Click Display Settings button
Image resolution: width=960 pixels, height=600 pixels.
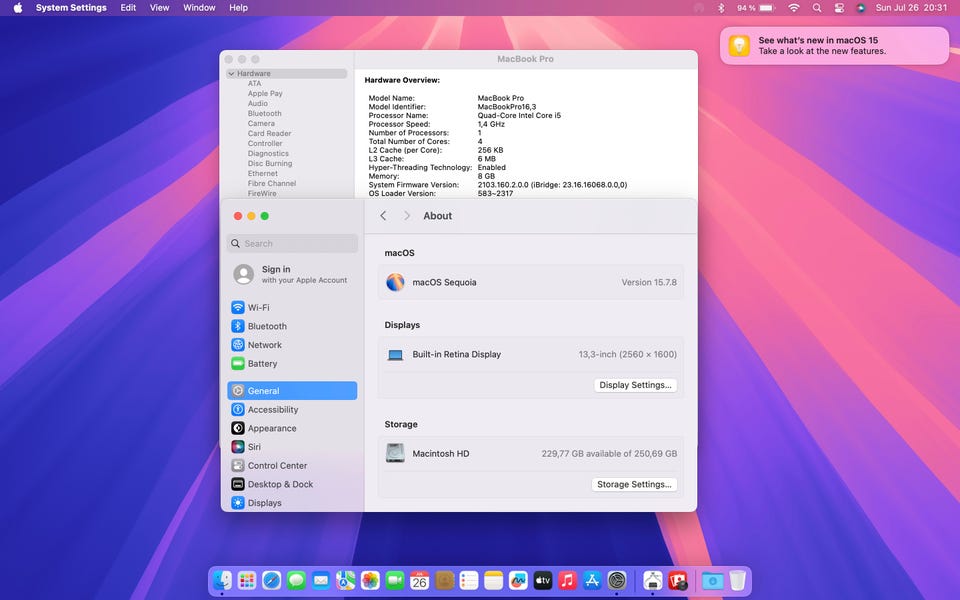(x=636, y=385)
